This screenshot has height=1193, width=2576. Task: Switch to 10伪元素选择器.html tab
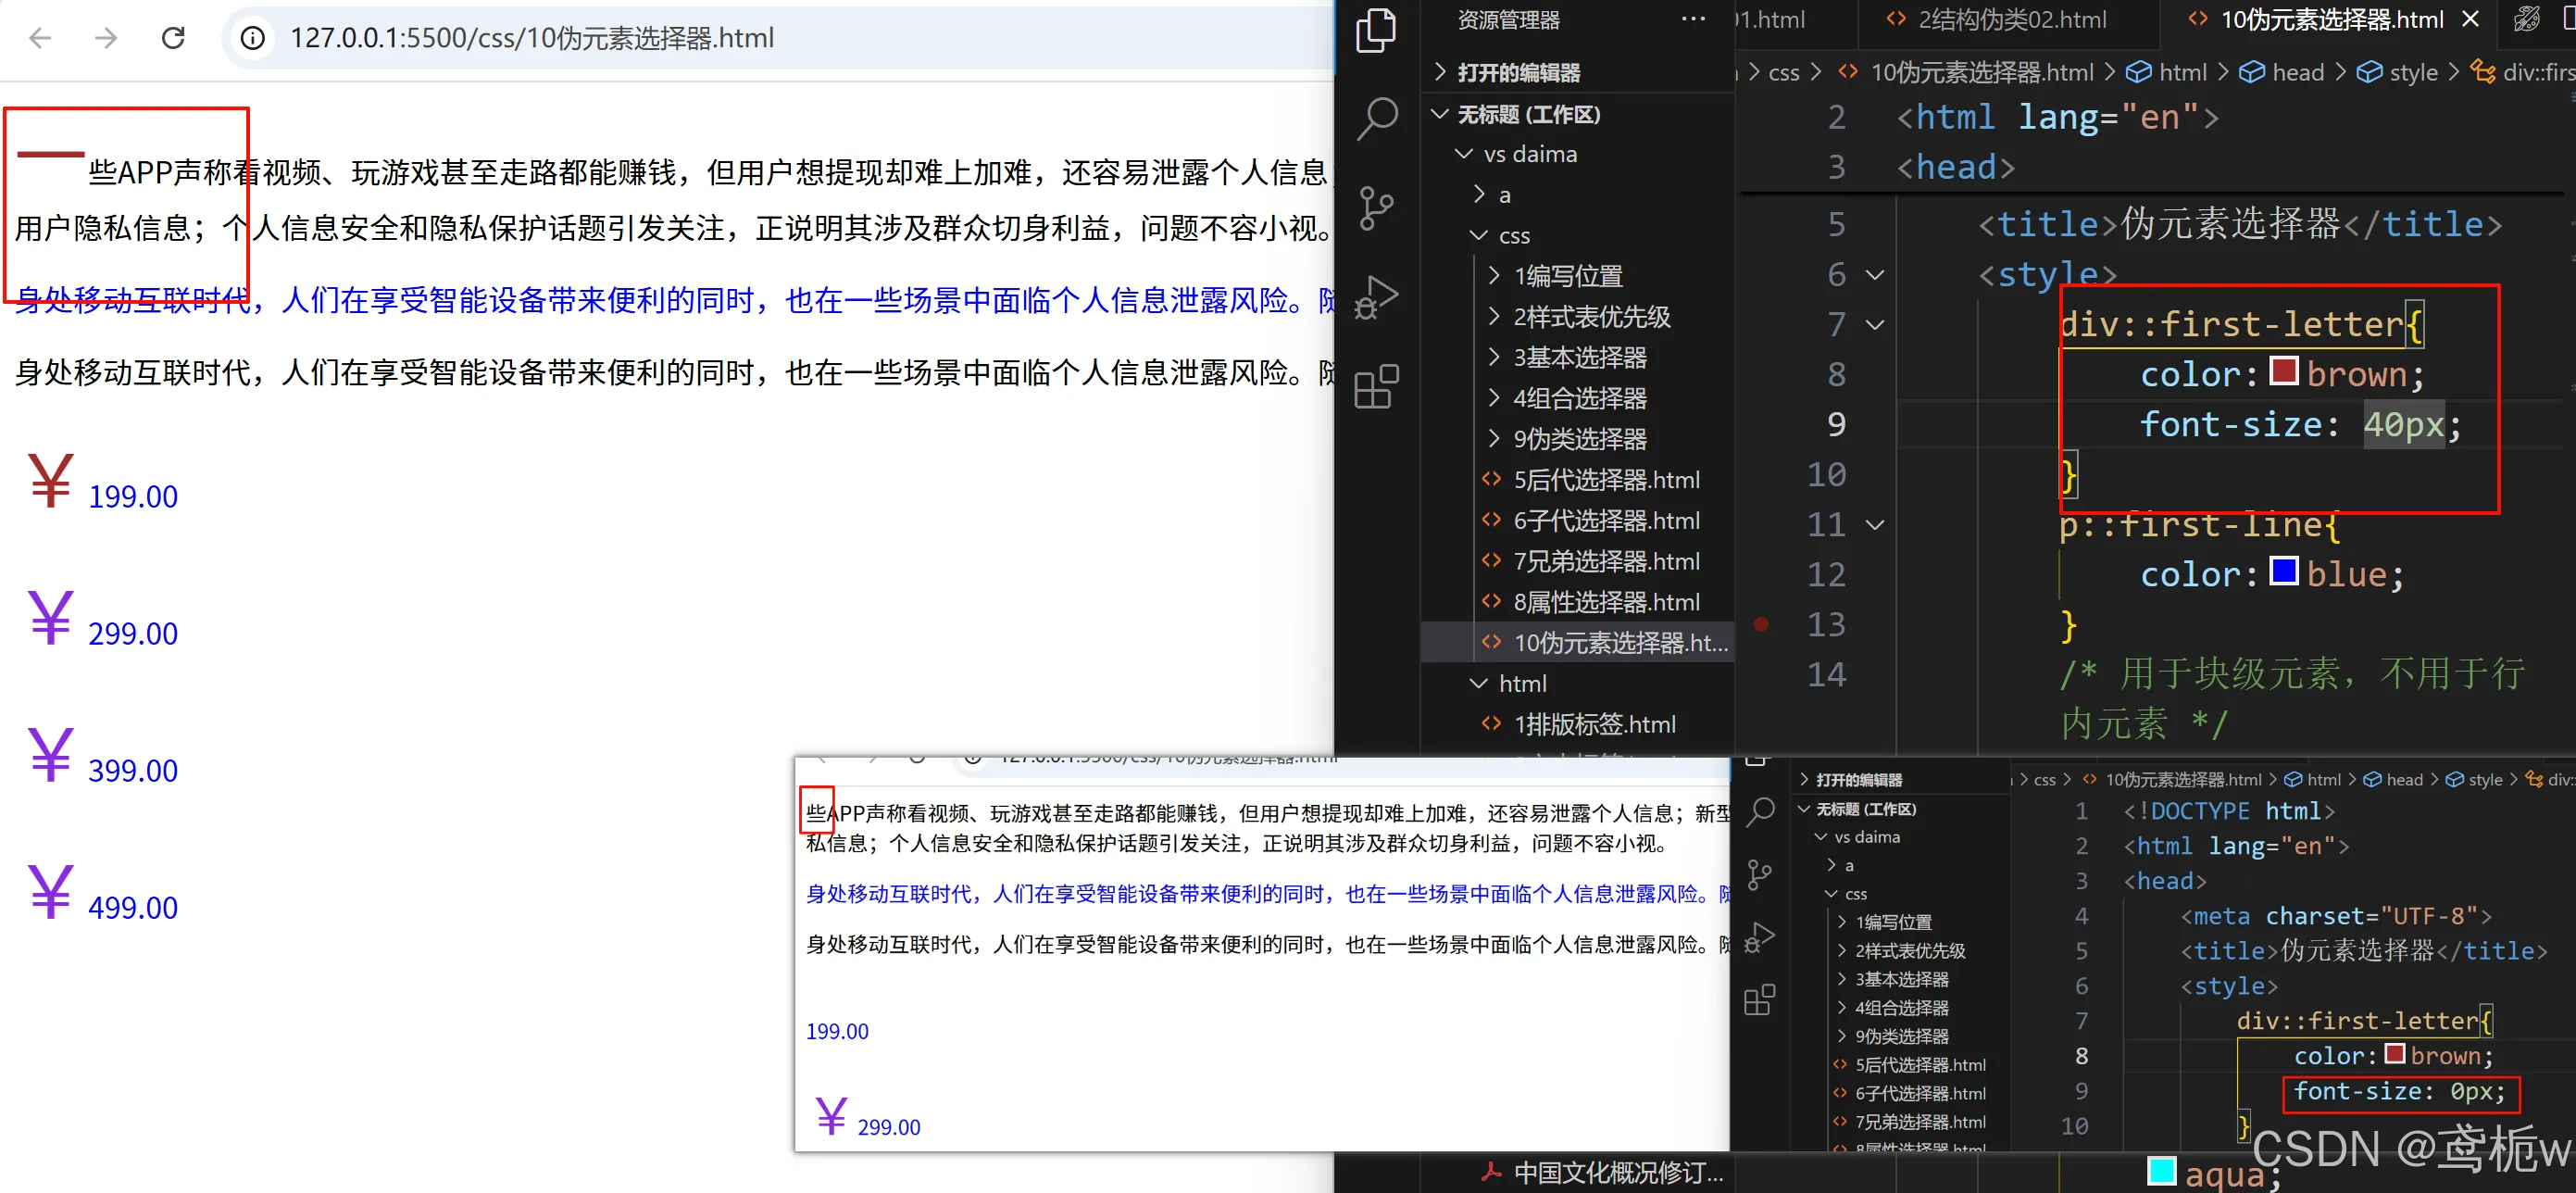2331,19
